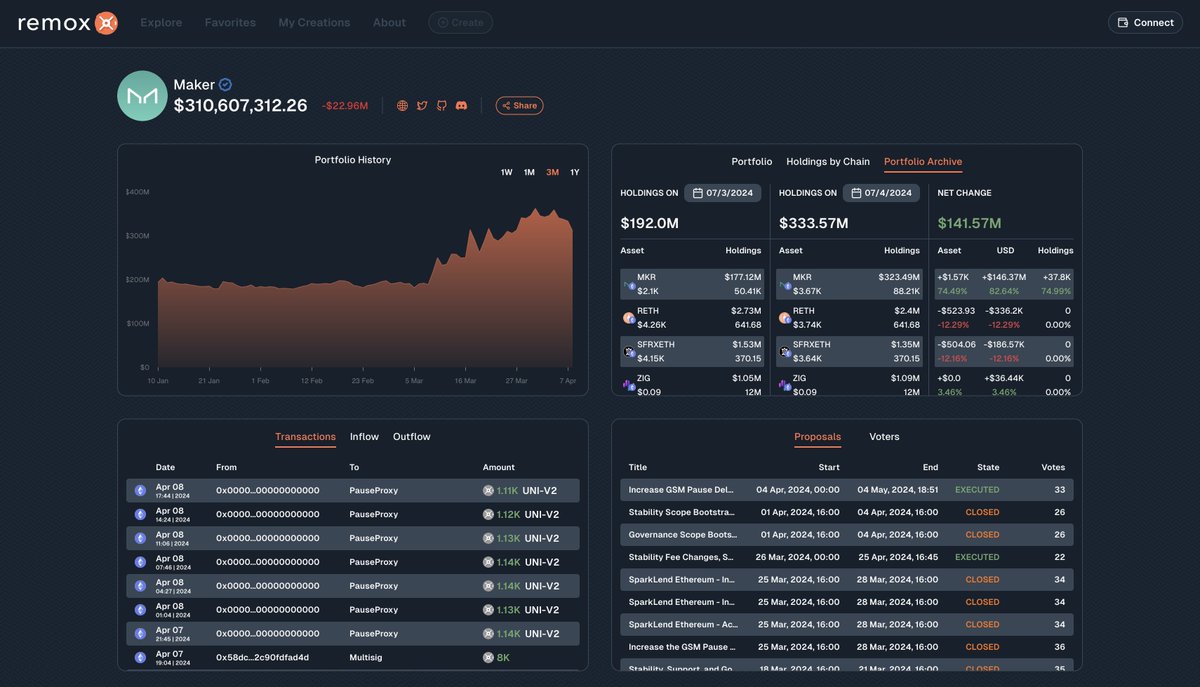This screenshot has height=687, width=1200.
Task: Click the Create button
Action: click(x=461, y=22)
